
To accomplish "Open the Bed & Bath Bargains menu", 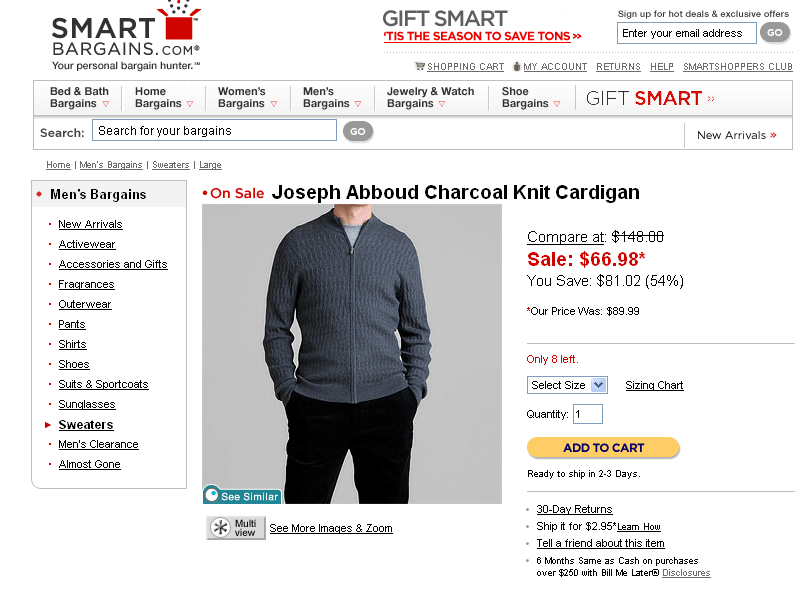I will tap(80, 97).
